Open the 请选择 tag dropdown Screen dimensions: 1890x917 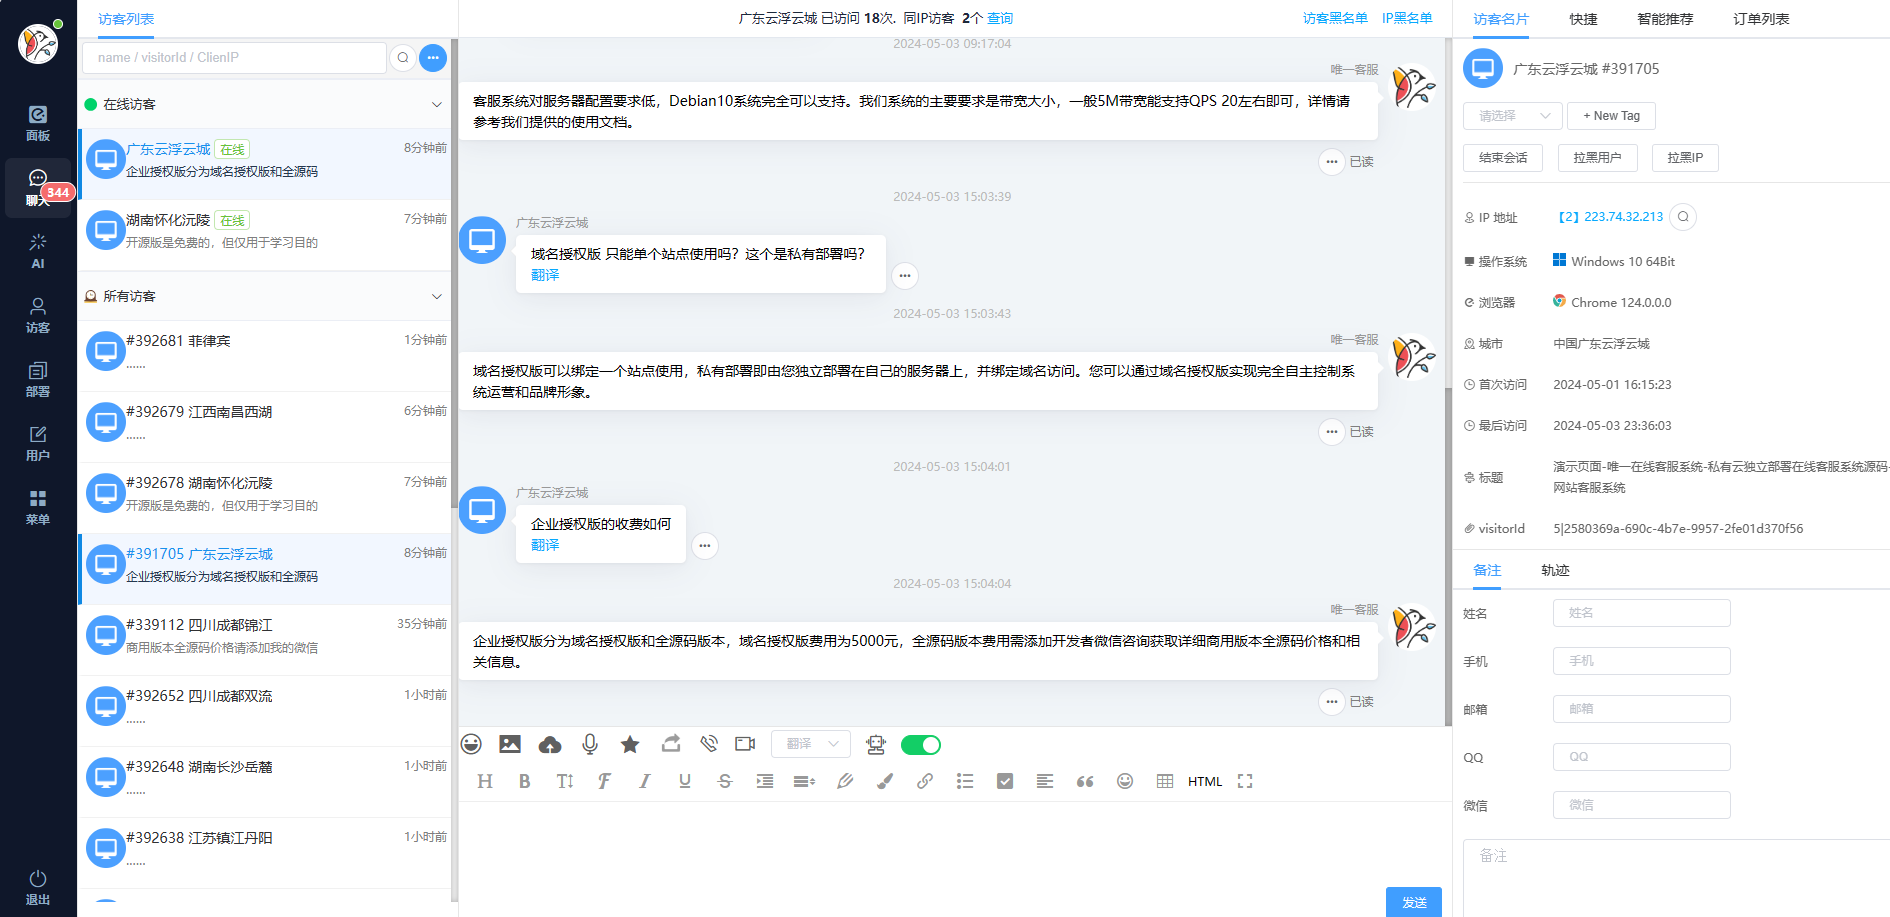point(1513,116)
